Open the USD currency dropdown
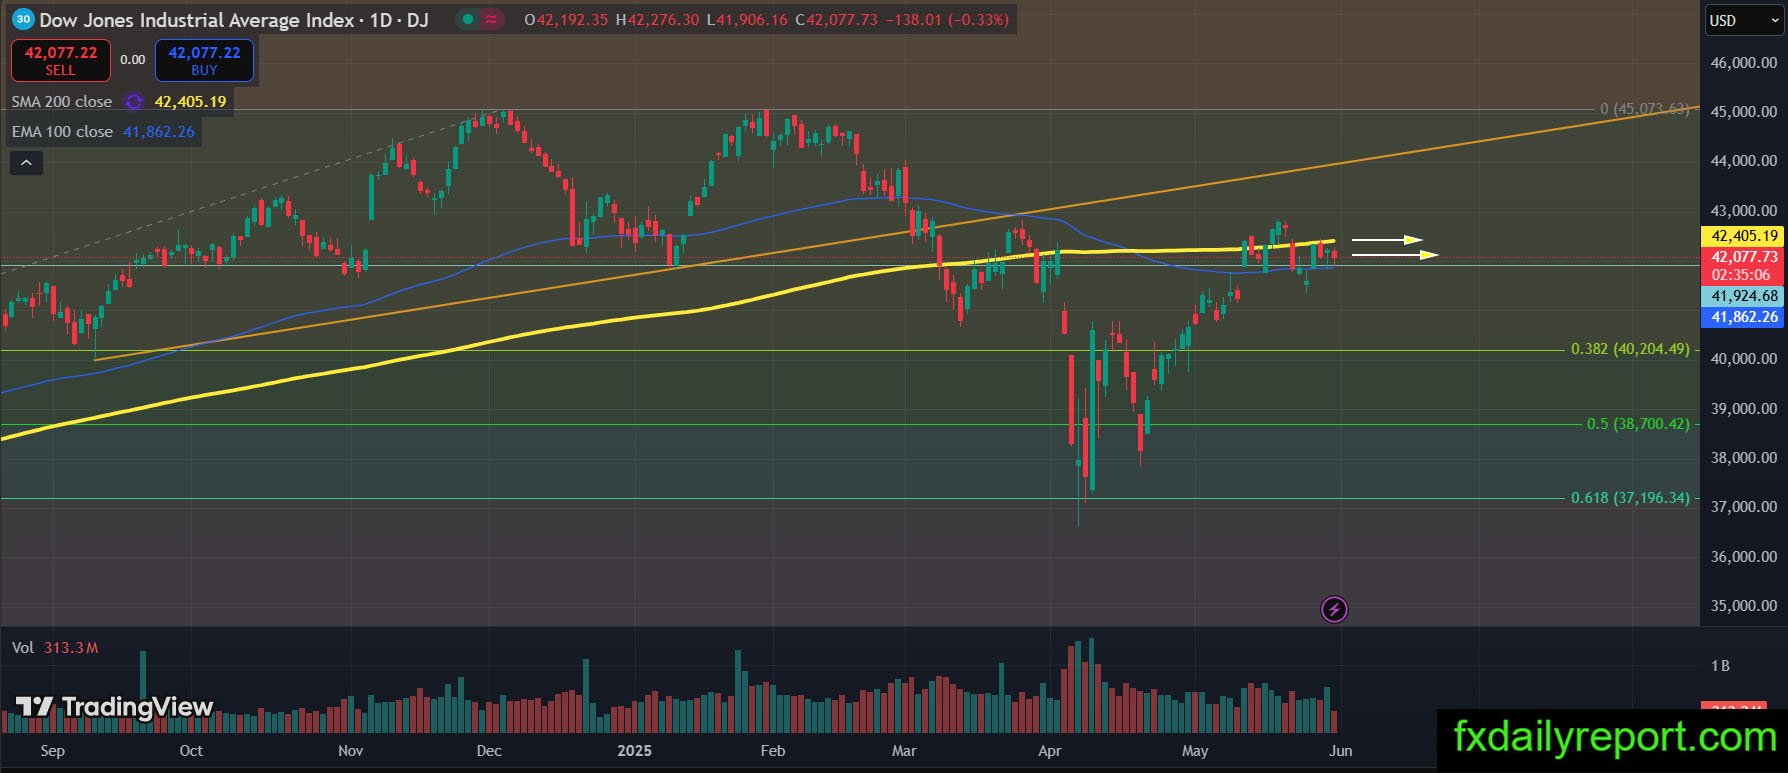 (1743, 21)
